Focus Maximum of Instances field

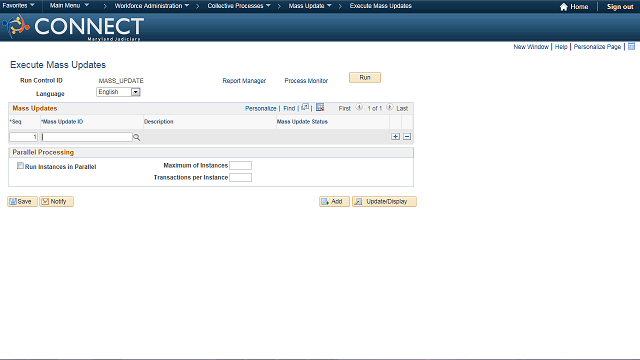coord(240,165)
